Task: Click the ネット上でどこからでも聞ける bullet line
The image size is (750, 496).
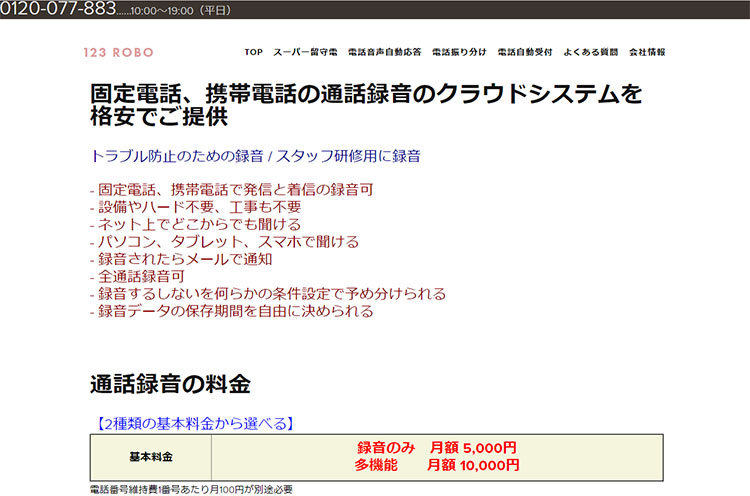Action: (x=195, y=224)
